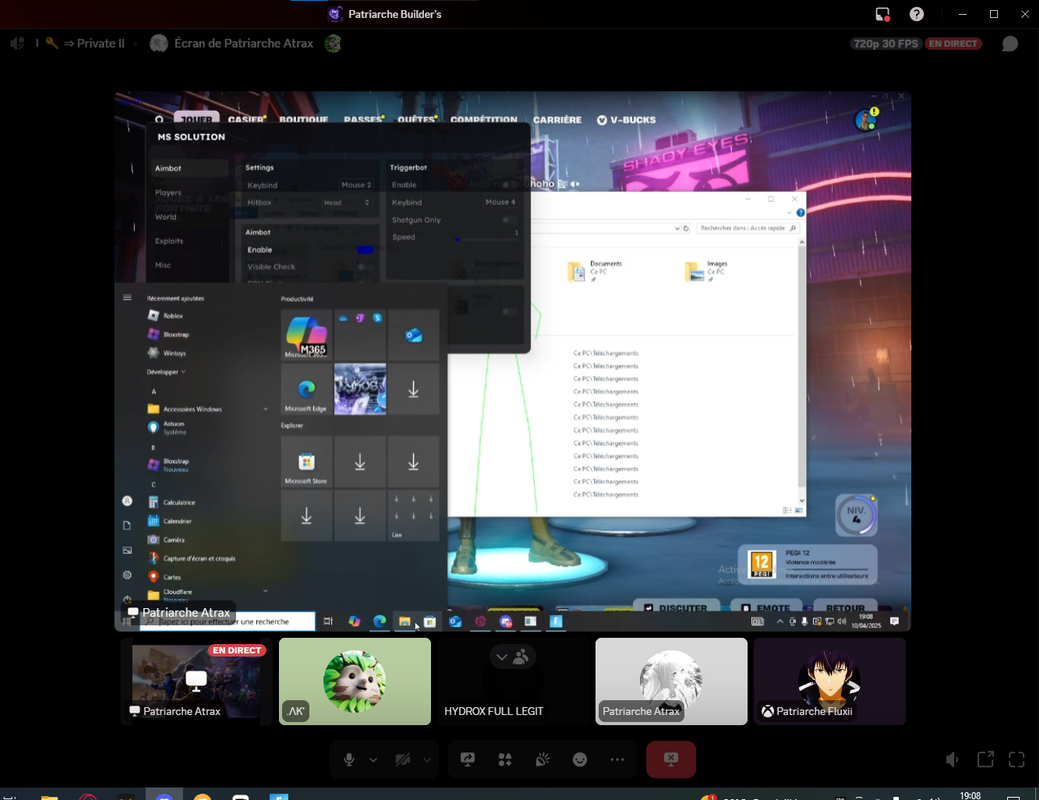Select Patriarche Atrax's grey avatar tile

[x=671, y=681]
